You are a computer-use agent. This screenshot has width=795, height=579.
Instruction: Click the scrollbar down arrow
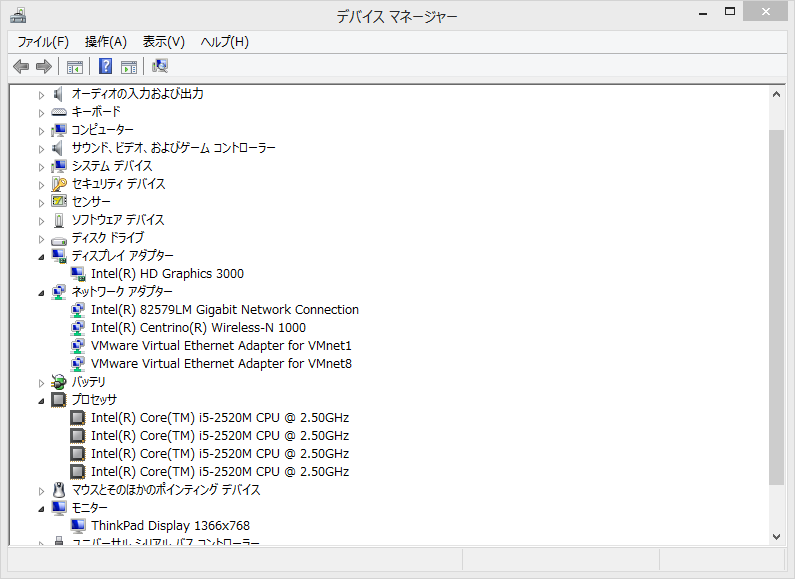(776, 536)
